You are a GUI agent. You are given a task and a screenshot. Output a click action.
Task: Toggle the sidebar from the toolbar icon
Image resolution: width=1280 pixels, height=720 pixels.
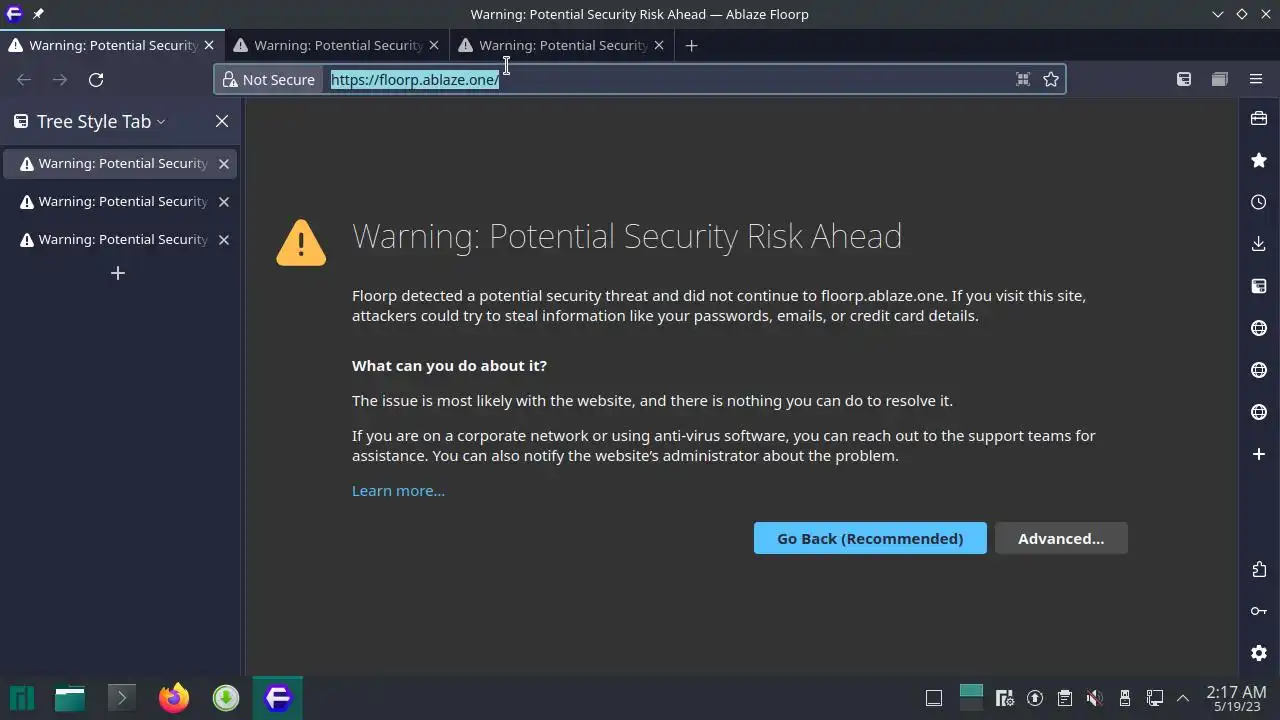click(x=1184, y=79)
